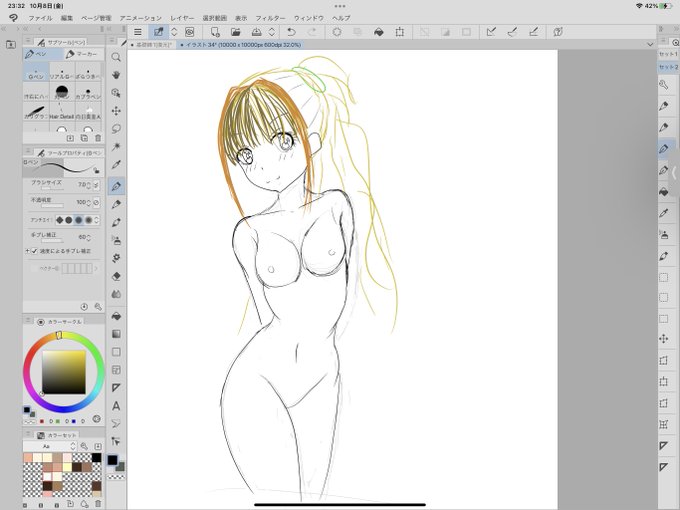Click the New document icon in command bar
680x510 pixels.
[215, 32]
